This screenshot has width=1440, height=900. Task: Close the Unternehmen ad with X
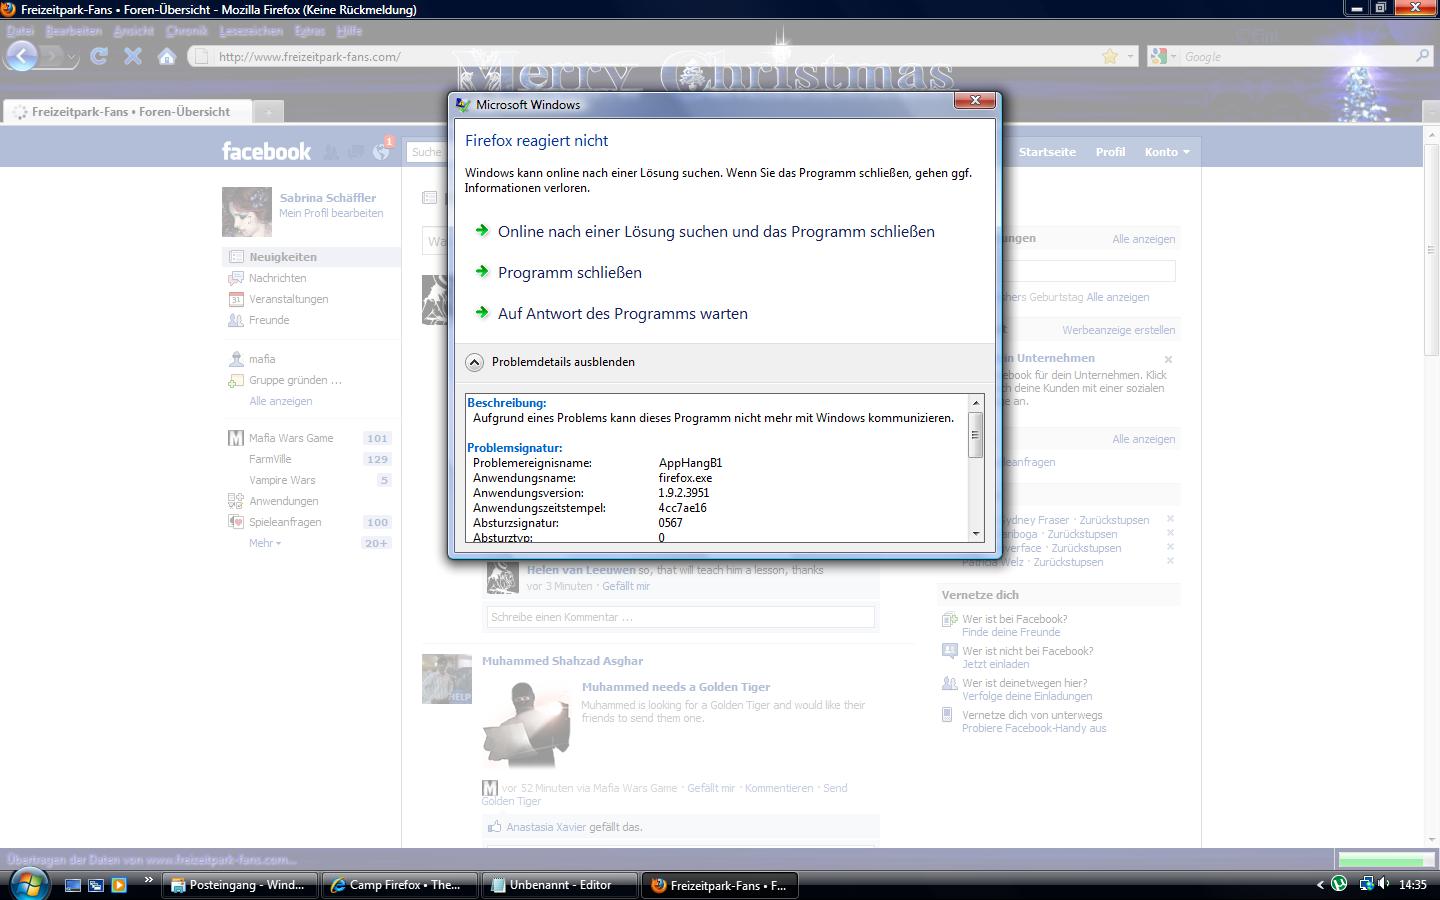(x=1168, y=359)
